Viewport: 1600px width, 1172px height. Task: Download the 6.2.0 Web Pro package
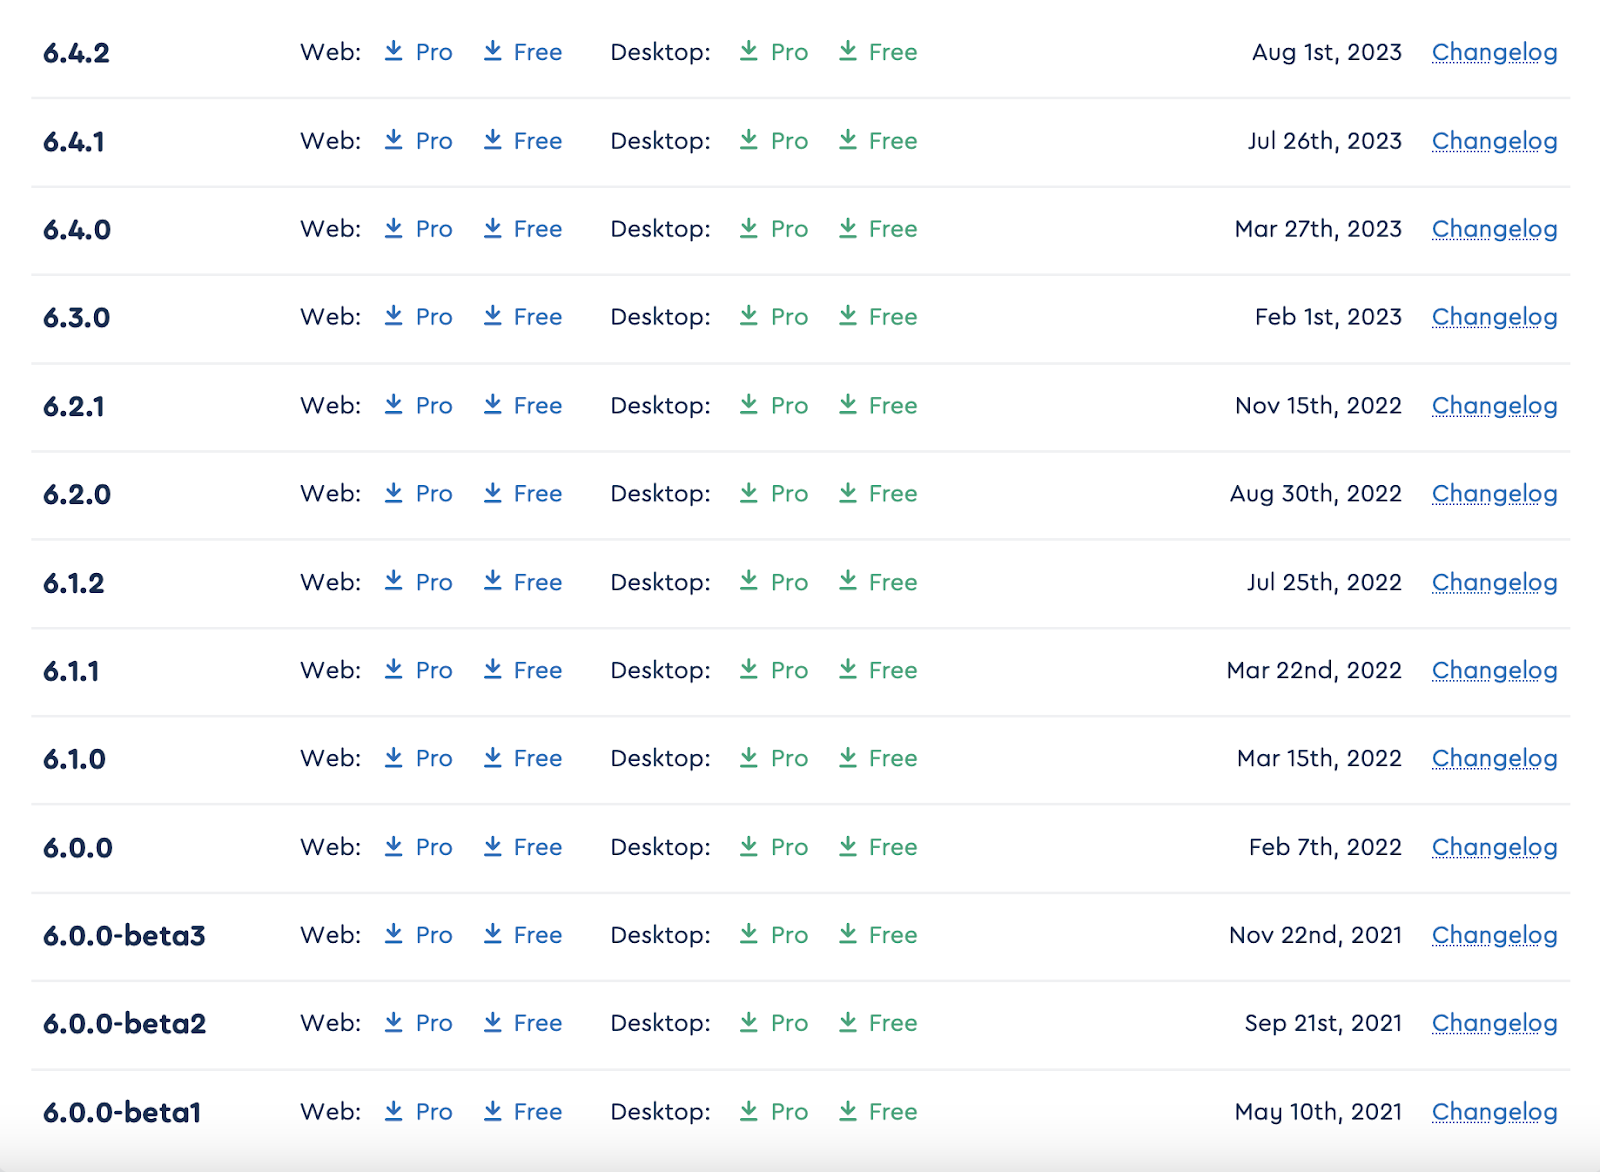418,494
